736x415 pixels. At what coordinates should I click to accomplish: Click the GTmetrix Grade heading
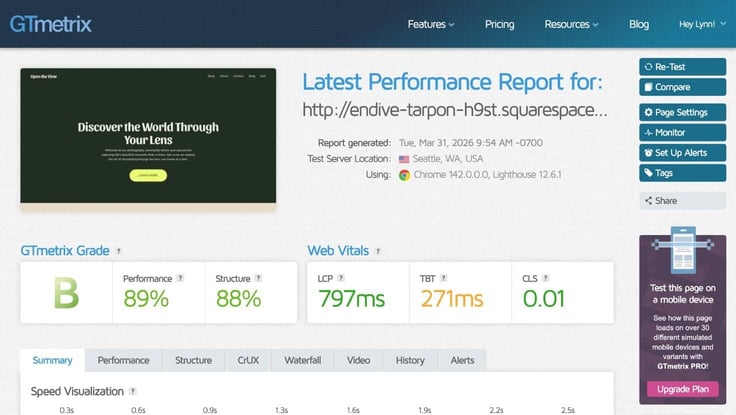[x=65, y=251]
